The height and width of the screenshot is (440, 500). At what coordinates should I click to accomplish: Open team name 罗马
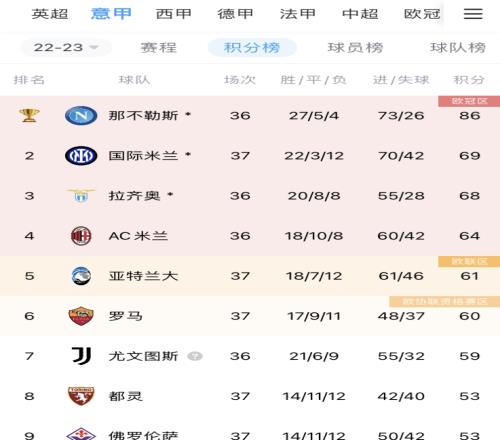click(x=126, y=316)
